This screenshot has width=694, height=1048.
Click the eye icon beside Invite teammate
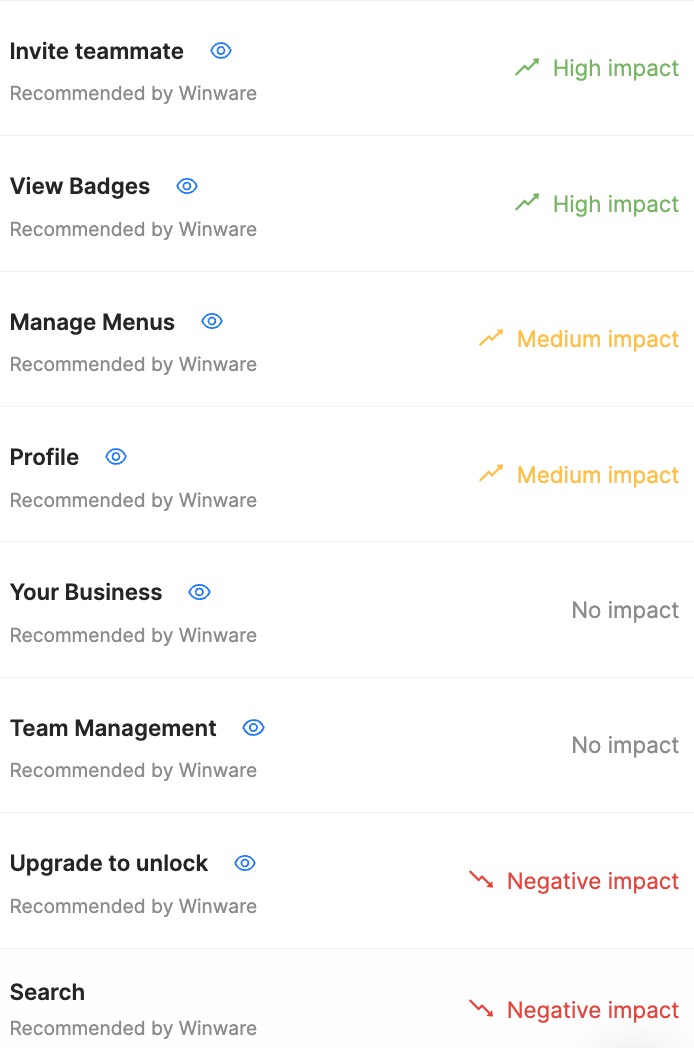221,51
